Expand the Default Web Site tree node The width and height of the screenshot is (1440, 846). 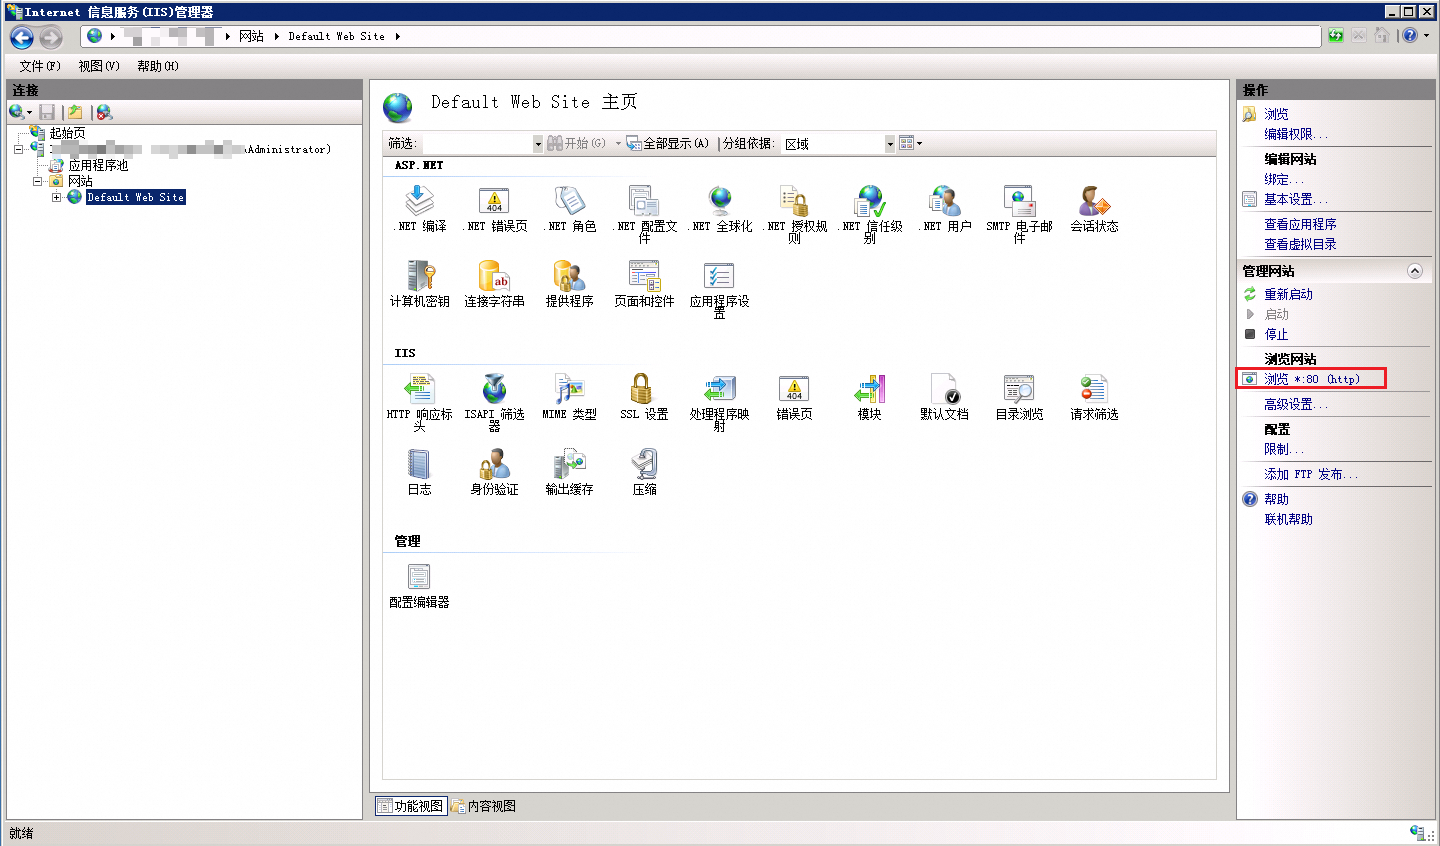(57, 197)
